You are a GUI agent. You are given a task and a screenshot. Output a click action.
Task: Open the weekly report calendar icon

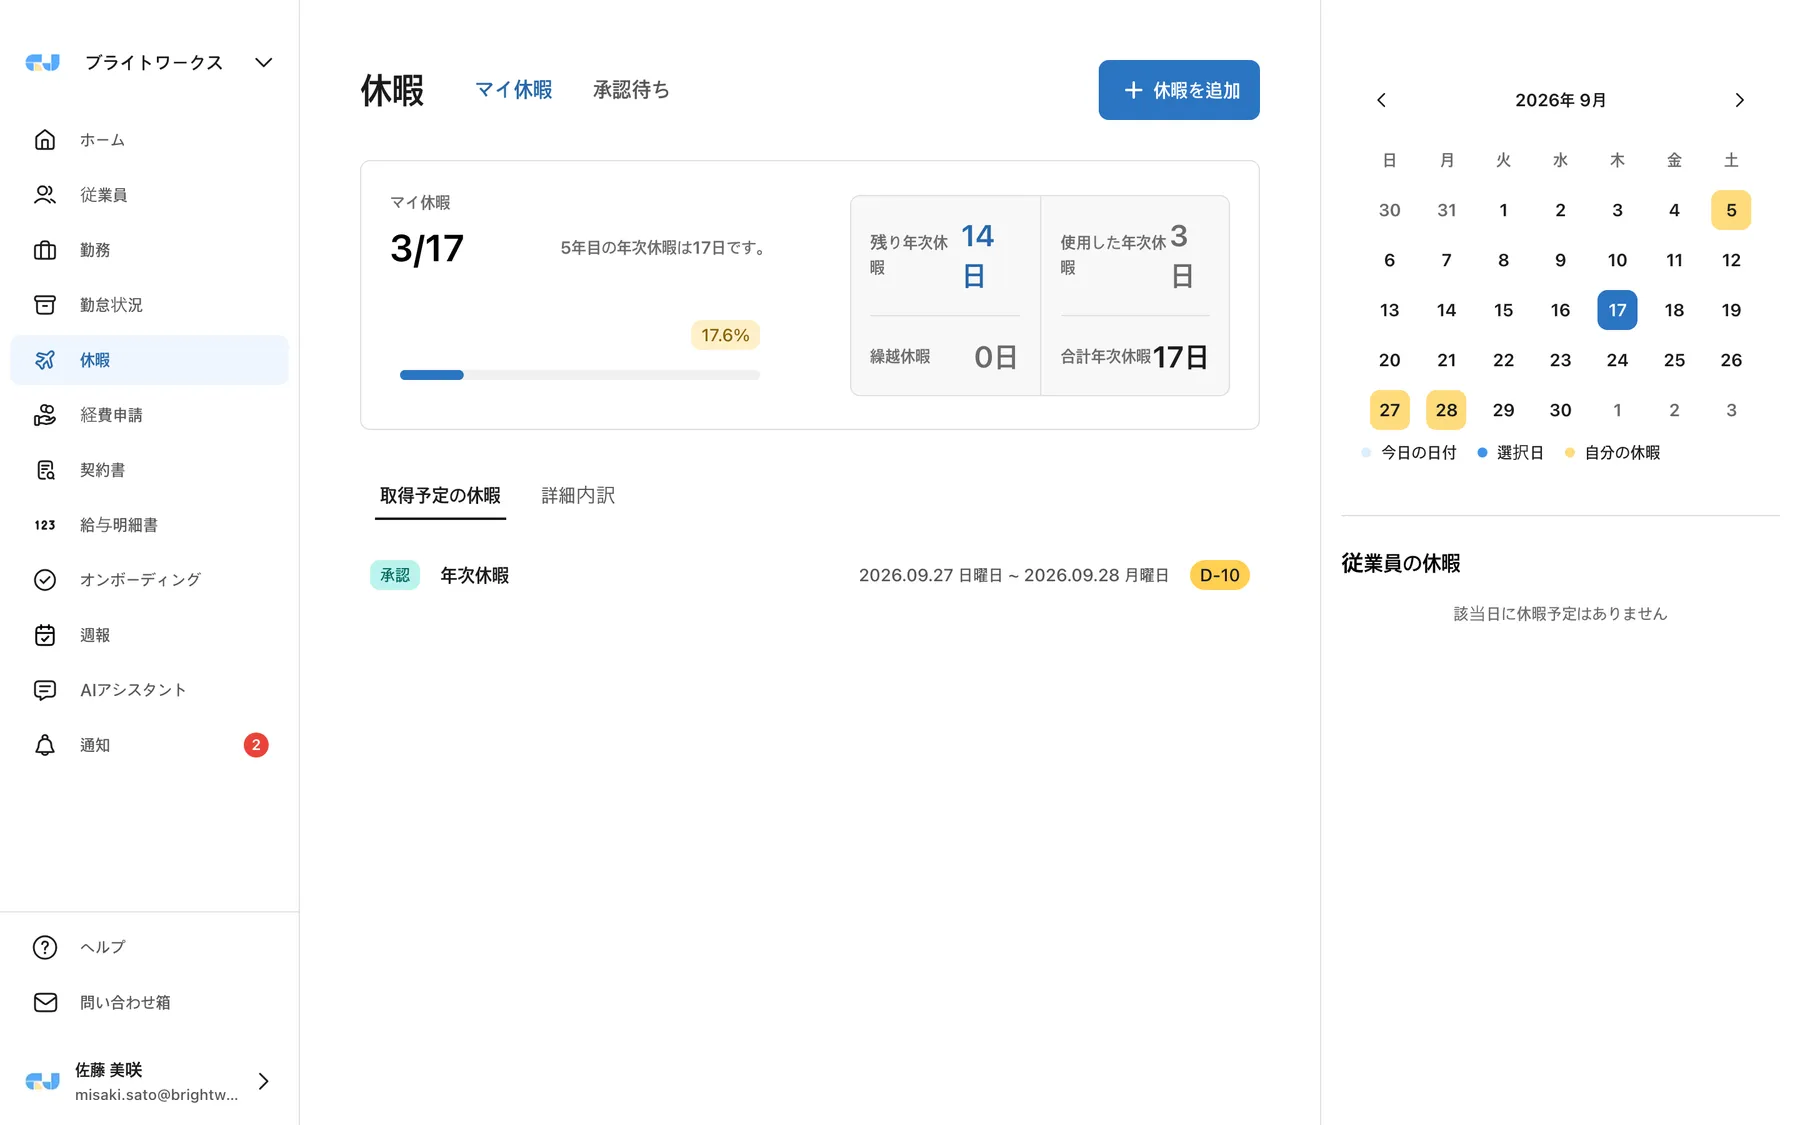[x=45, y=635]
